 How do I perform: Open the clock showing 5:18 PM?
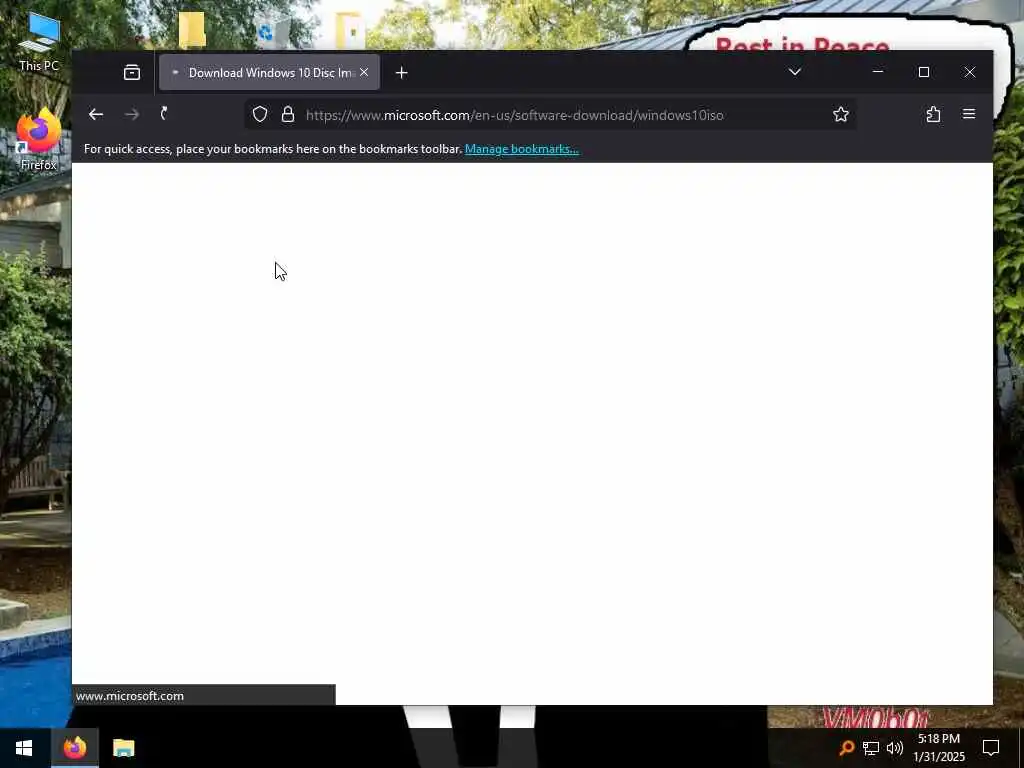tap(938, 748)
